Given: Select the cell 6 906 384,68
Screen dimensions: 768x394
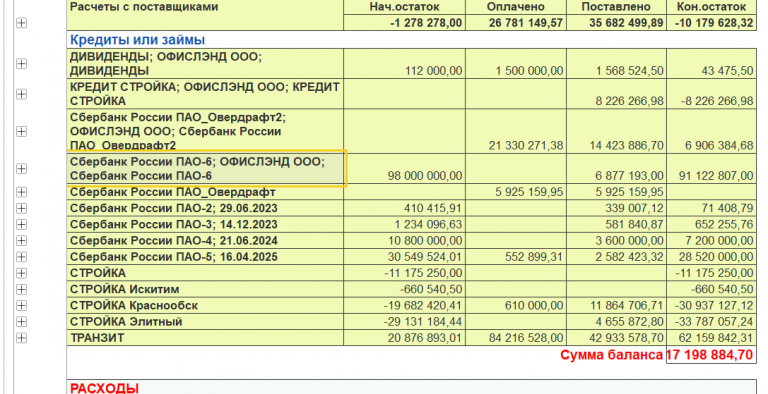Looking at the screenshot, I should point(711,131).
